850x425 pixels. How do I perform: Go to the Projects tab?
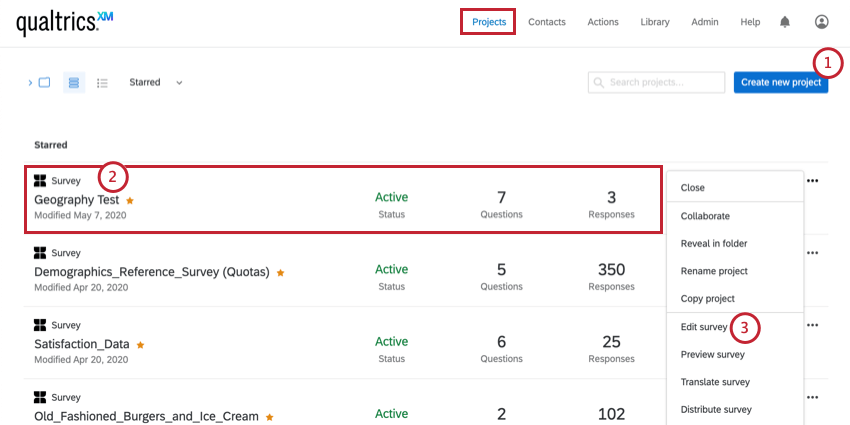click(488, 22)
